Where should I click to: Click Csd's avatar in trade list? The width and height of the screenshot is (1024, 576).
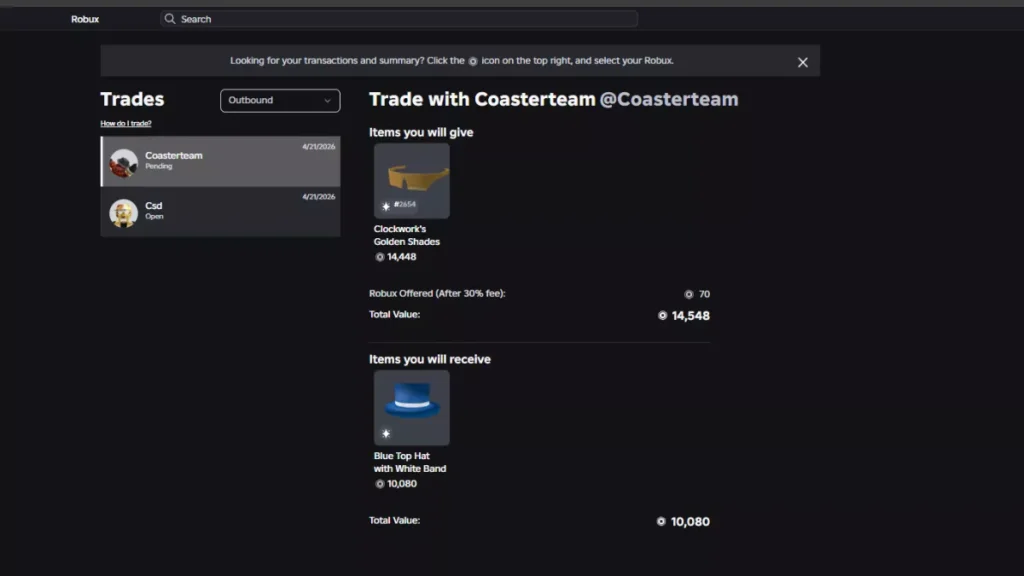123,213
